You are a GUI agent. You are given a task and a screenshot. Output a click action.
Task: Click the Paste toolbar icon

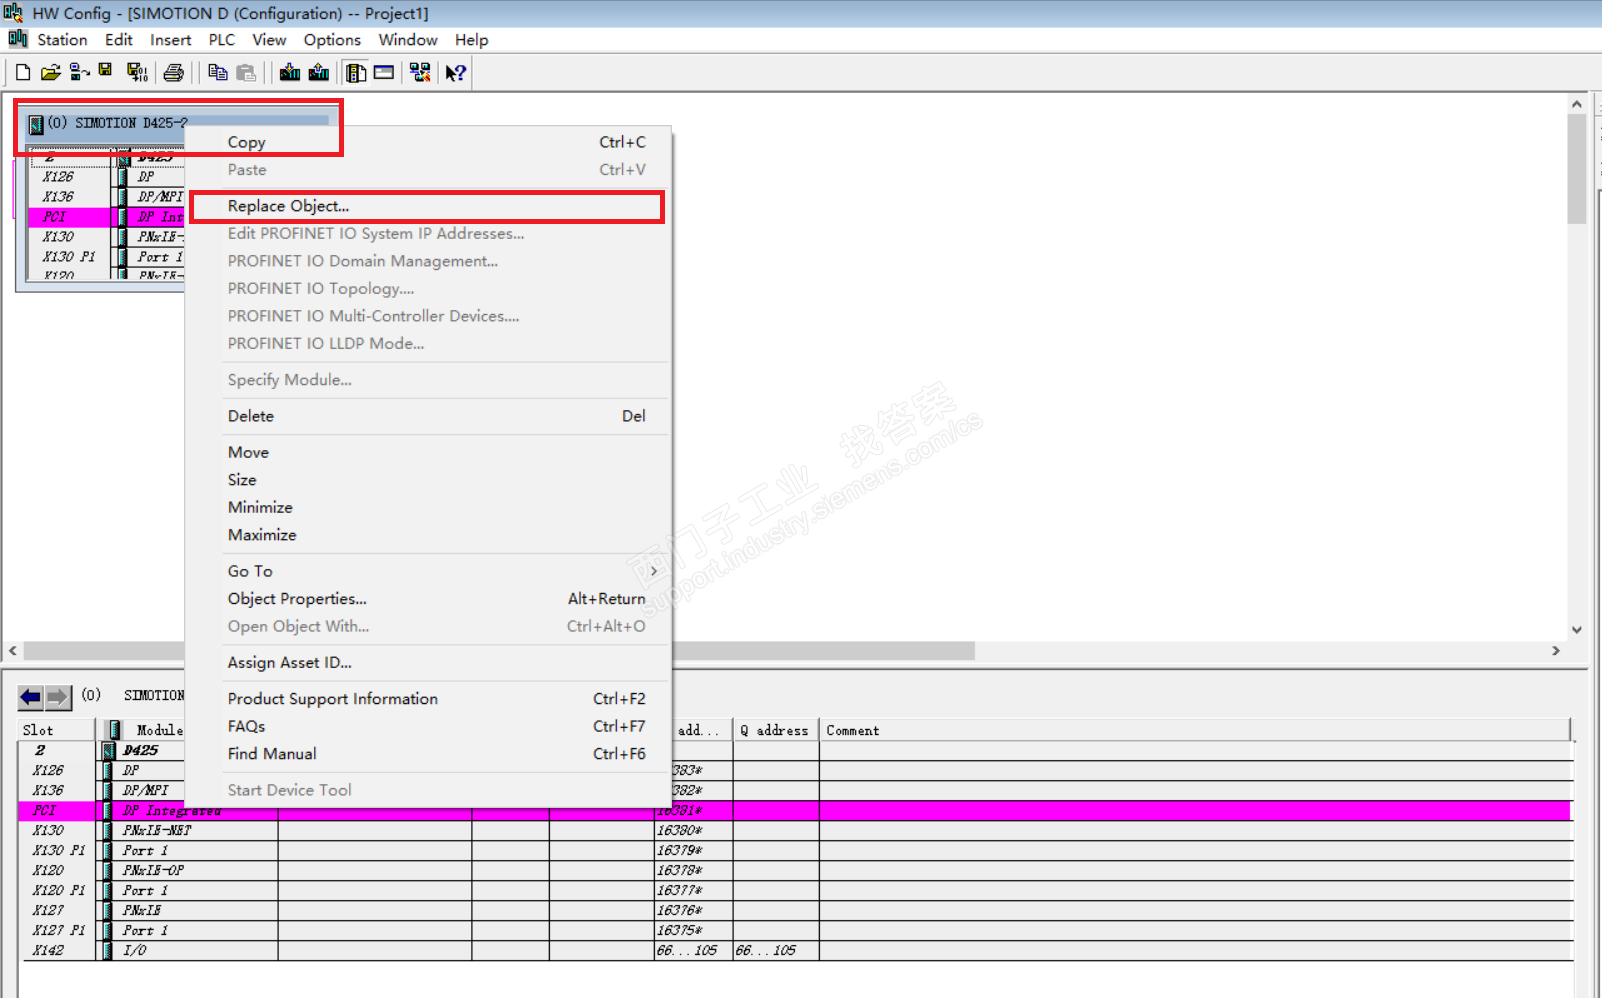pos(246,72)
